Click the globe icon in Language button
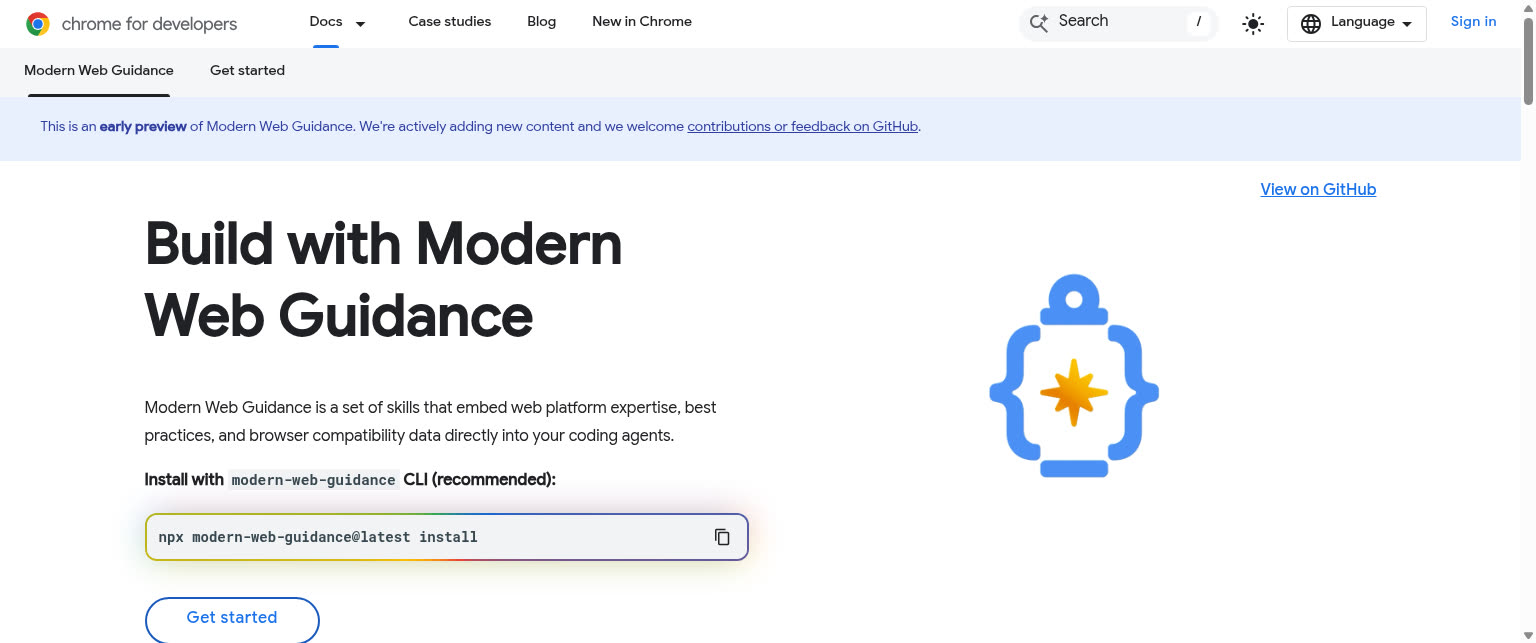This screenshot has width=1536, height=643. (1311, 23)
